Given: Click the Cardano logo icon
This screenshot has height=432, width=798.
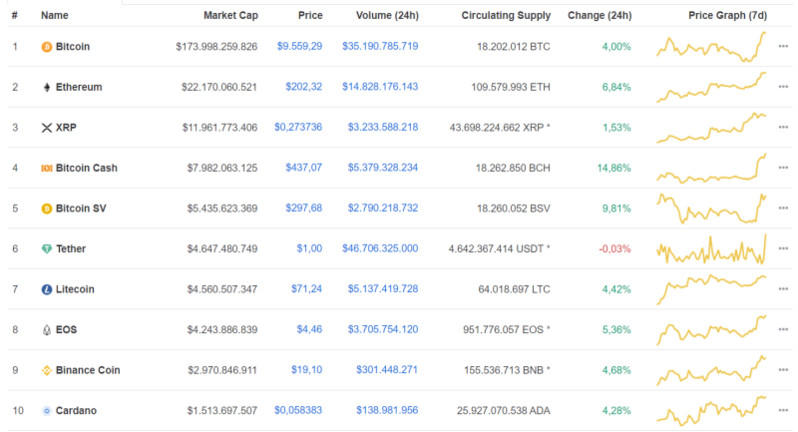Looking at the screenshot, I should [46, 410].
